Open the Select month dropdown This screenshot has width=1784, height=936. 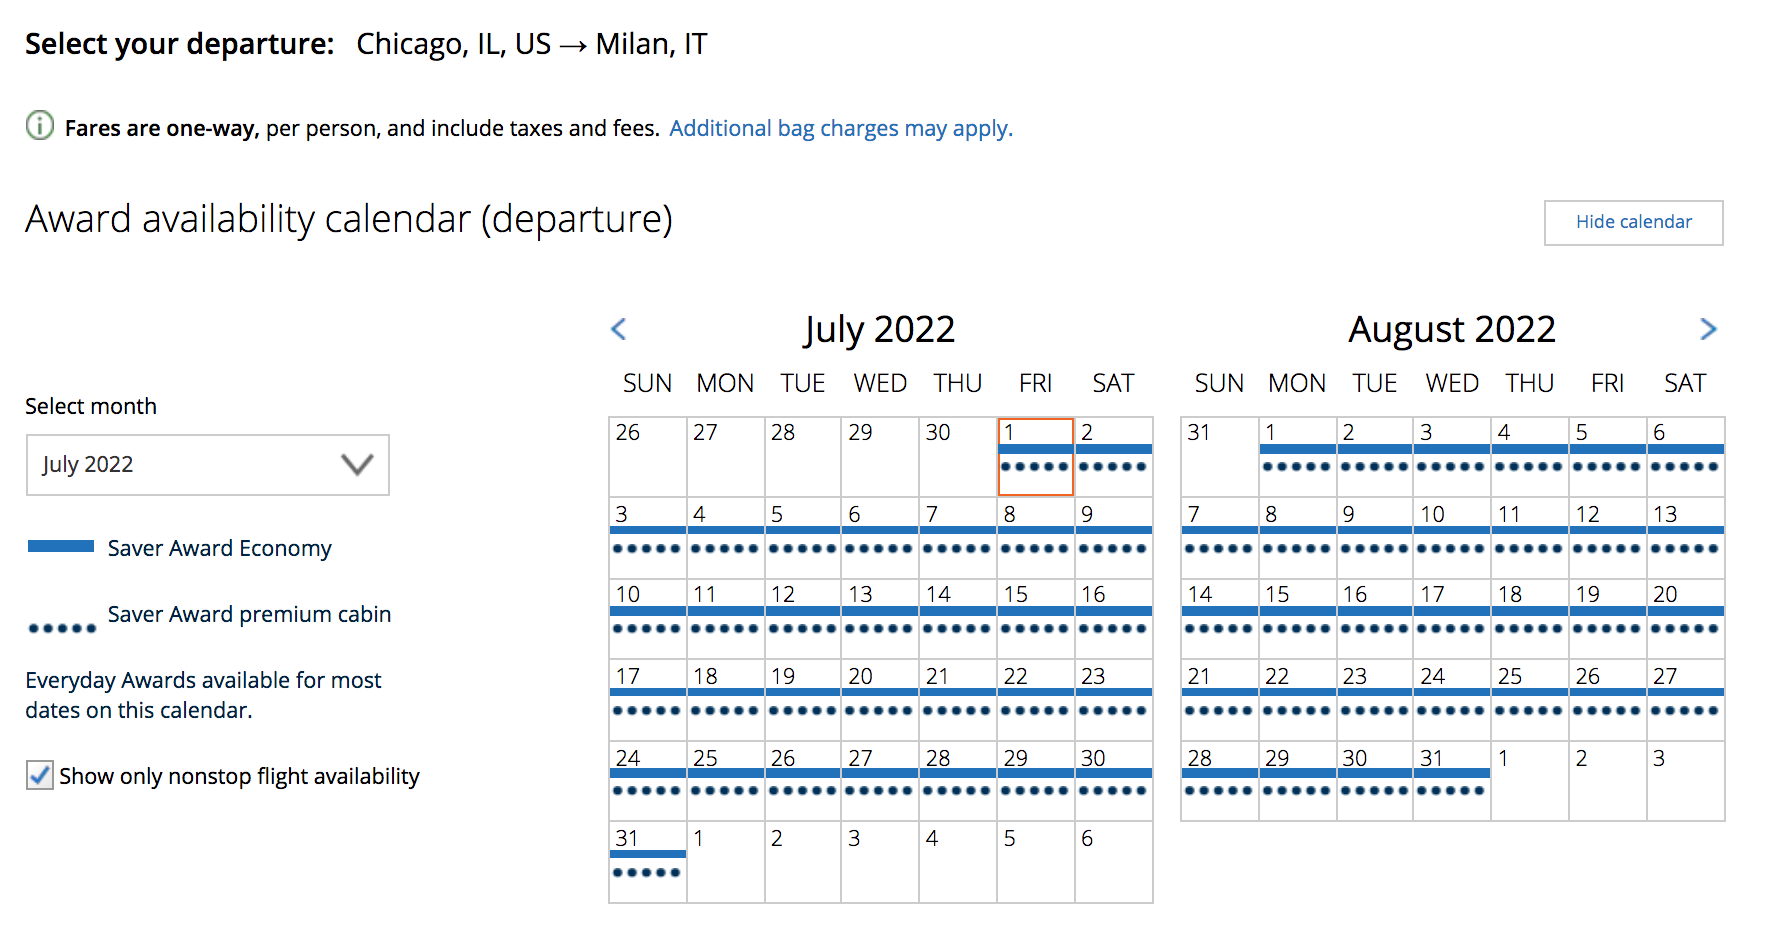[208, 465]
